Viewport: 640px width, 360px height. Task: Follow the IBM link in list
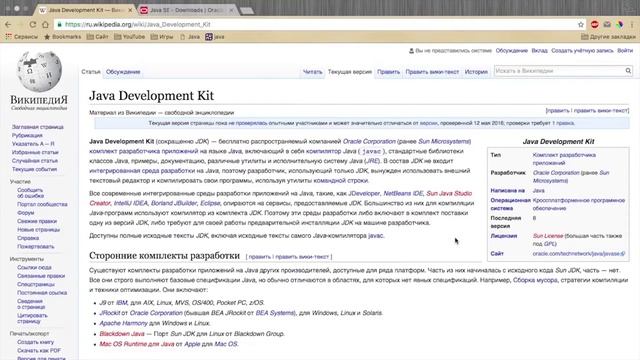coord(122,302)
